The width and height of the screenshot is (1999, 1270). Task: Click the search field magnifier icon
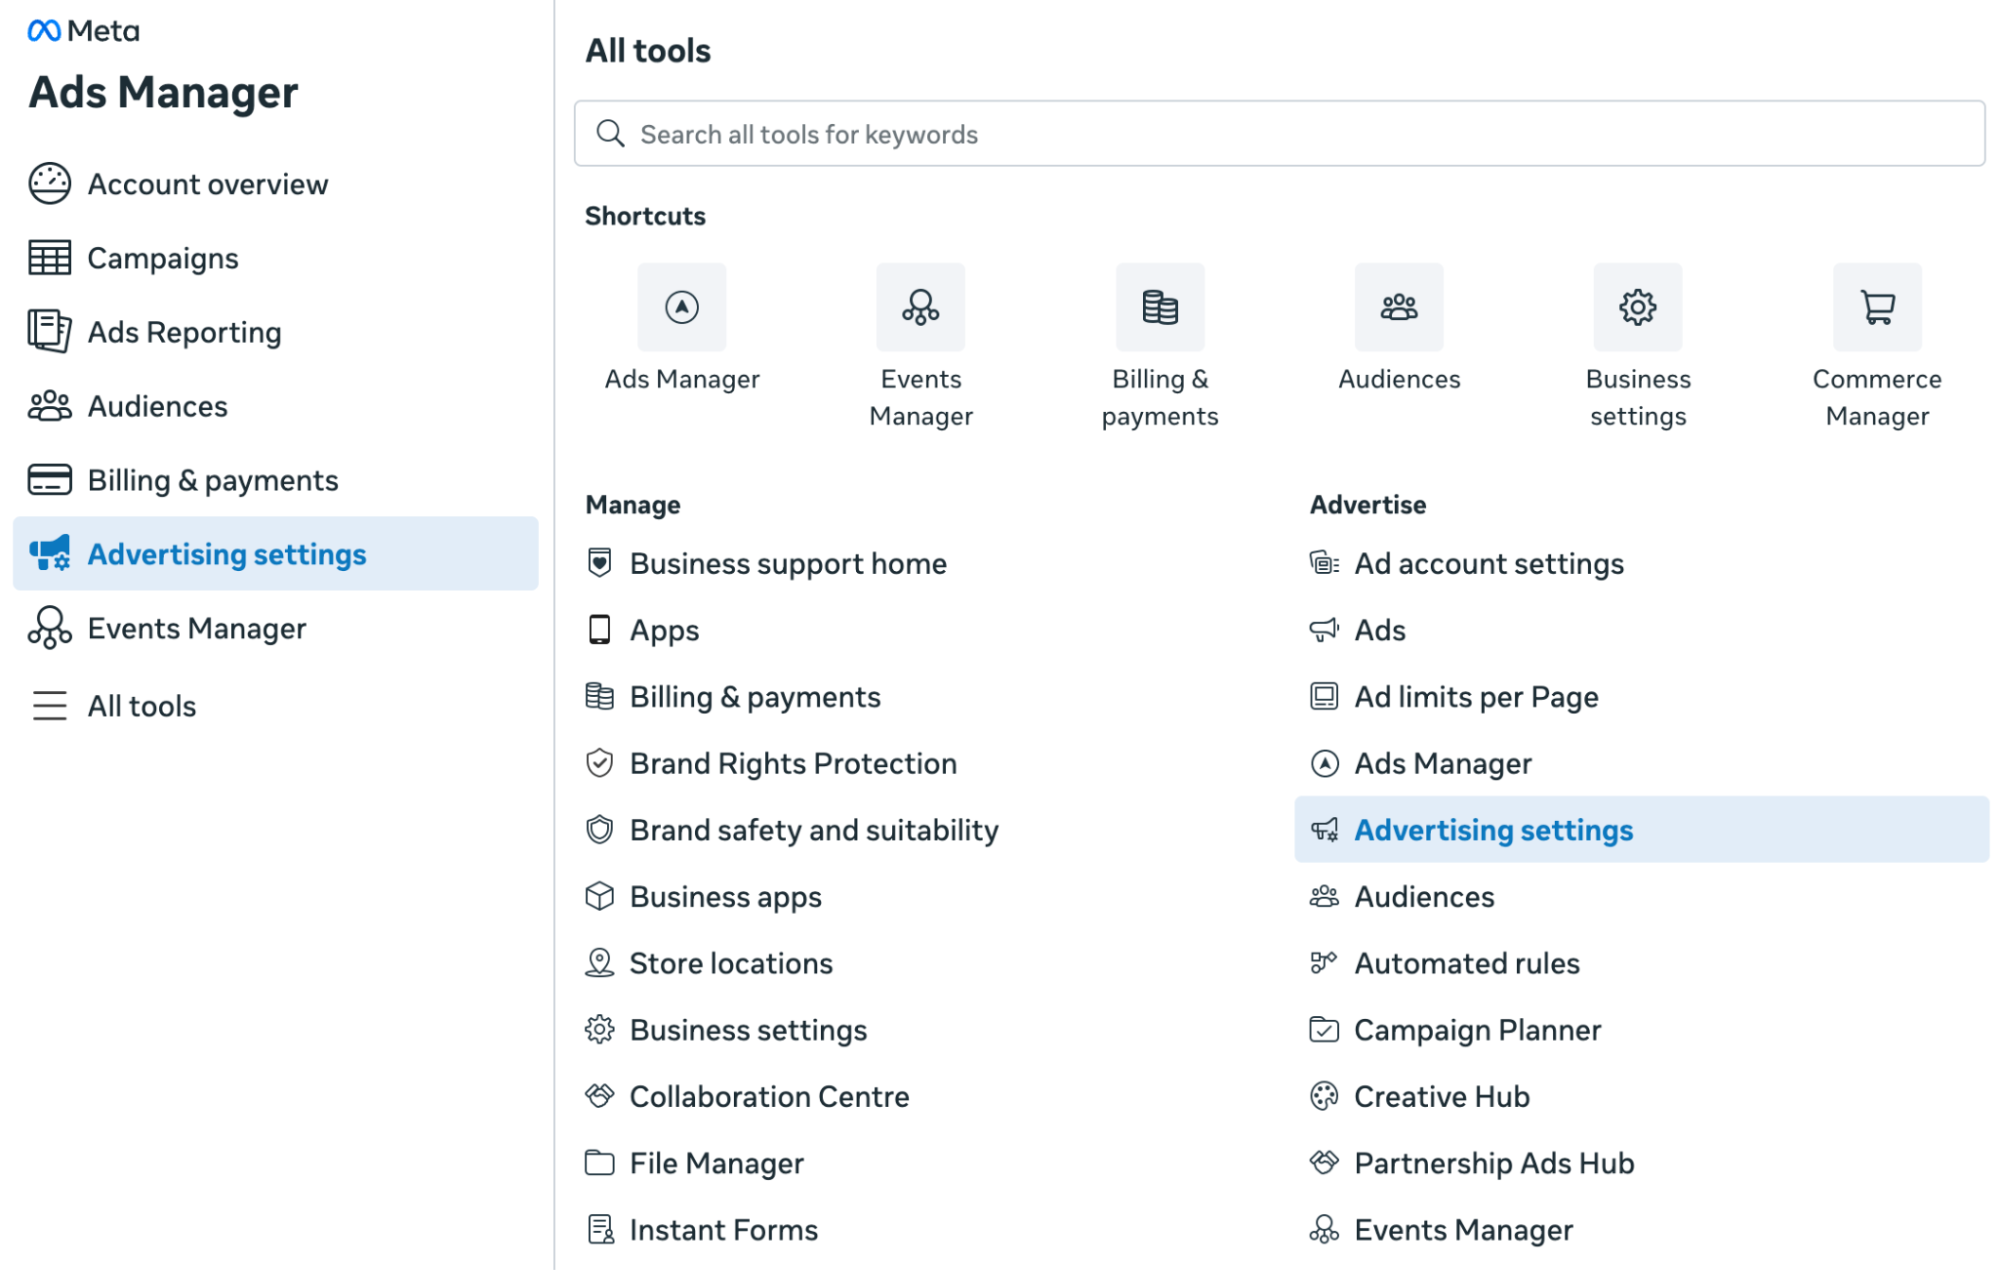610,133
